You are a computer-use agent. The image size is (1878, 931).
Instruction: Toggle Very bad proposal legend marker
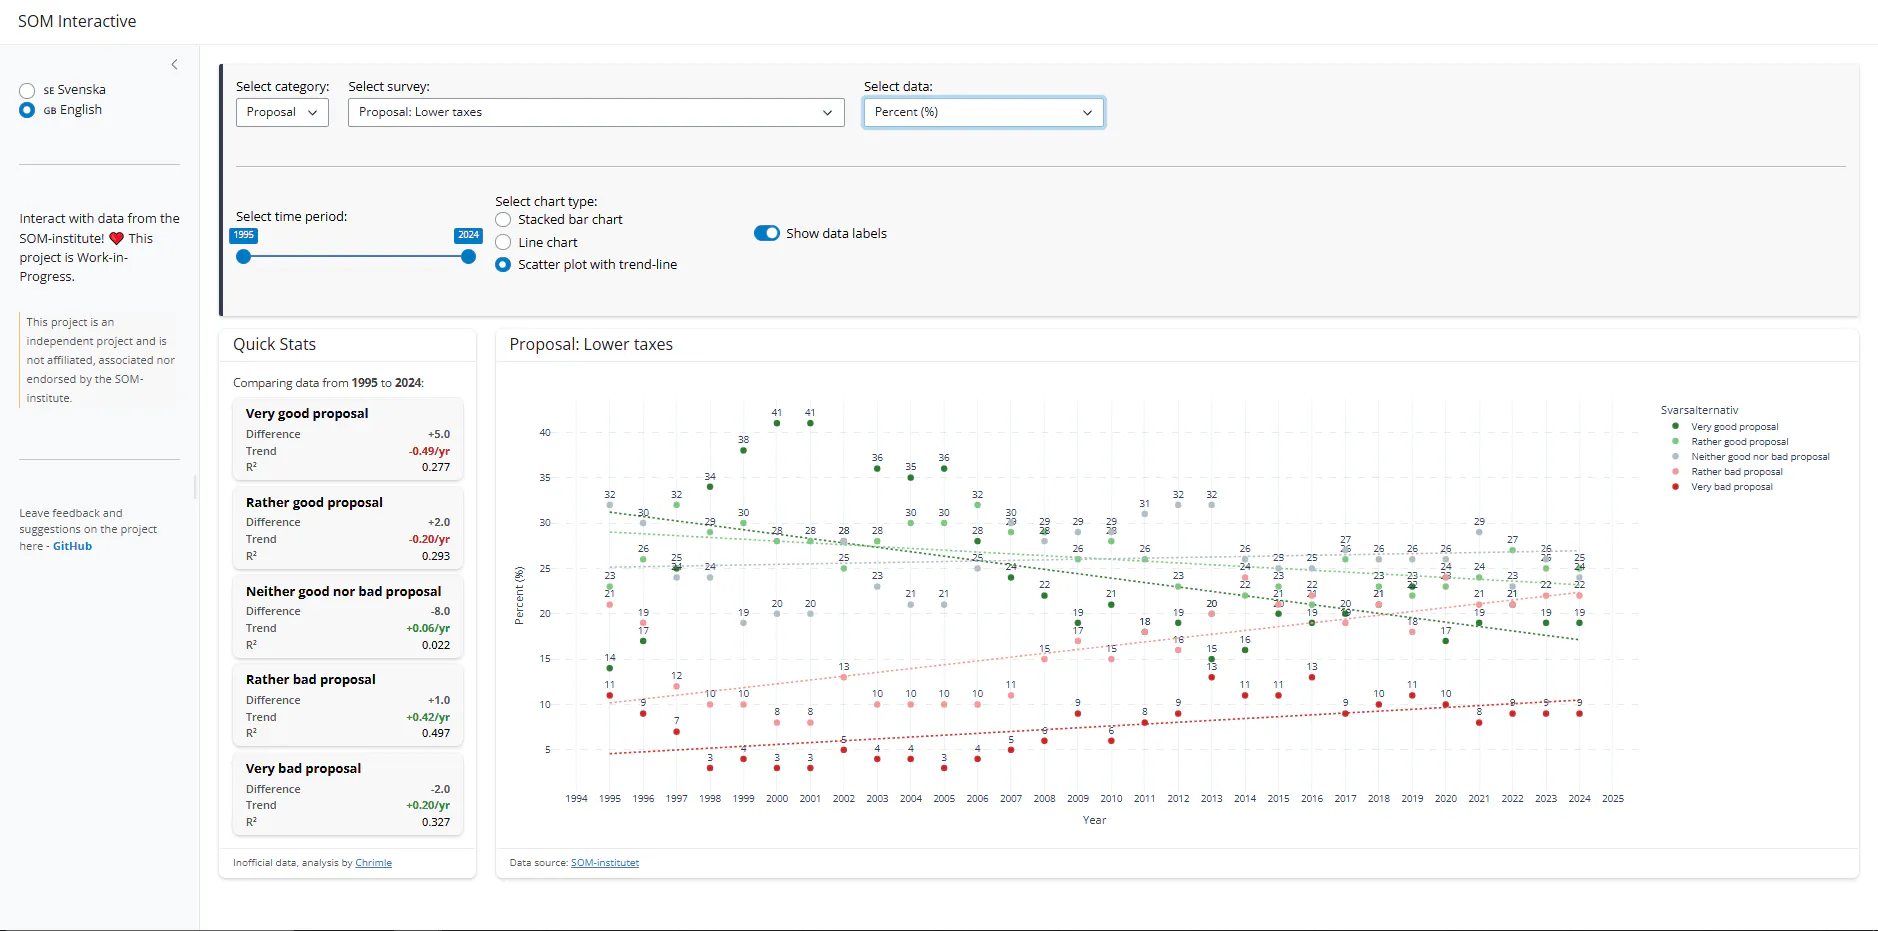(1675, 486)
